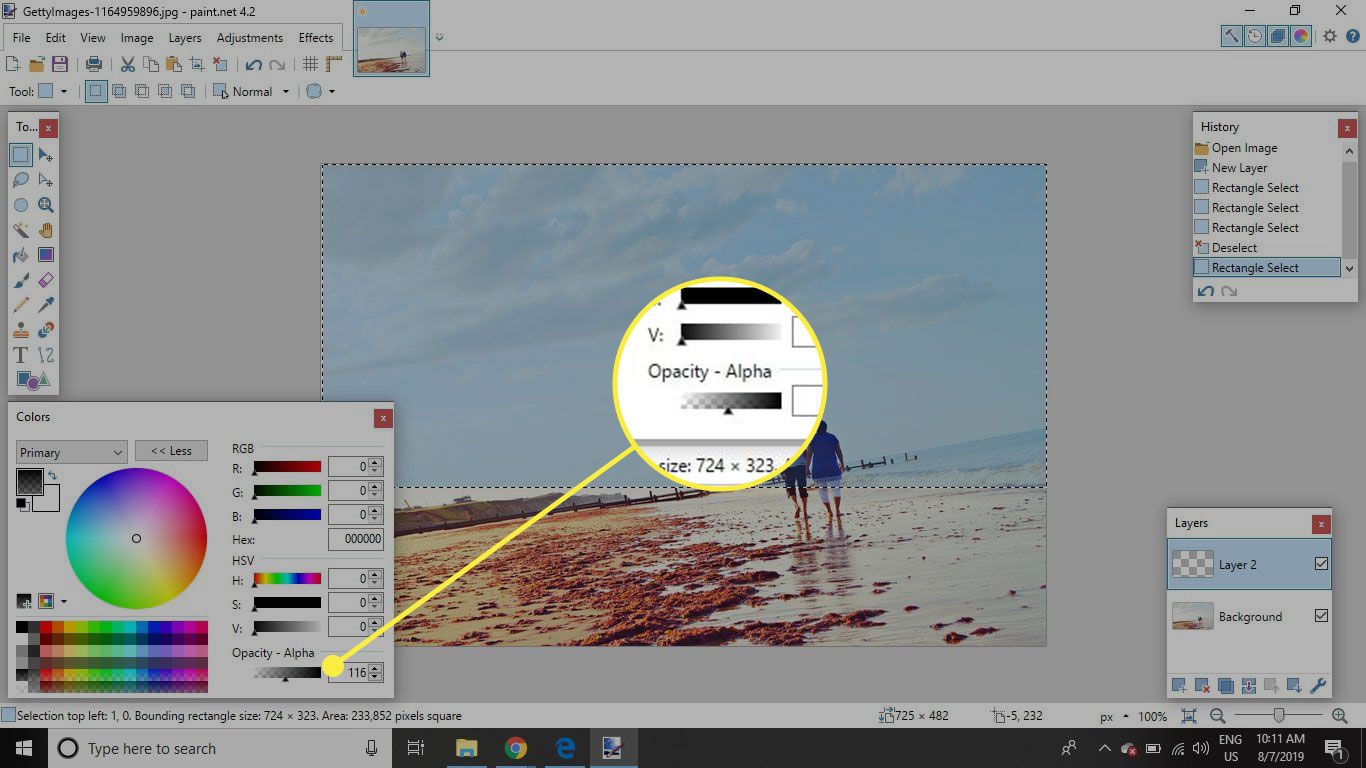Screen dimensions: 1366x768
Task: Open the Primary color dropdown
Action: pos(71,452)
